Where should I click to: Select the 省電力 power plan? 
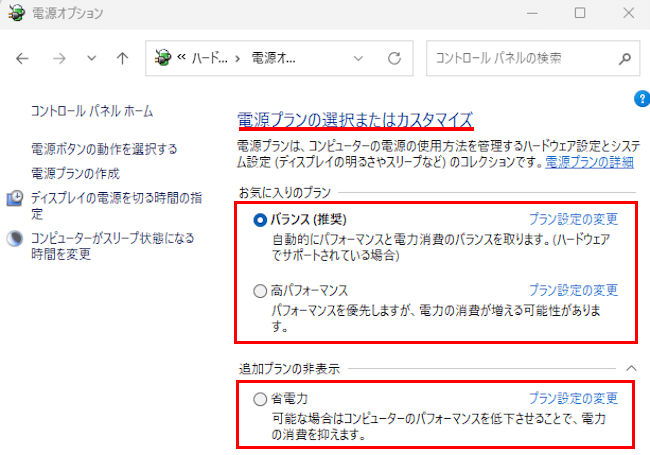(x=261, y=398)
